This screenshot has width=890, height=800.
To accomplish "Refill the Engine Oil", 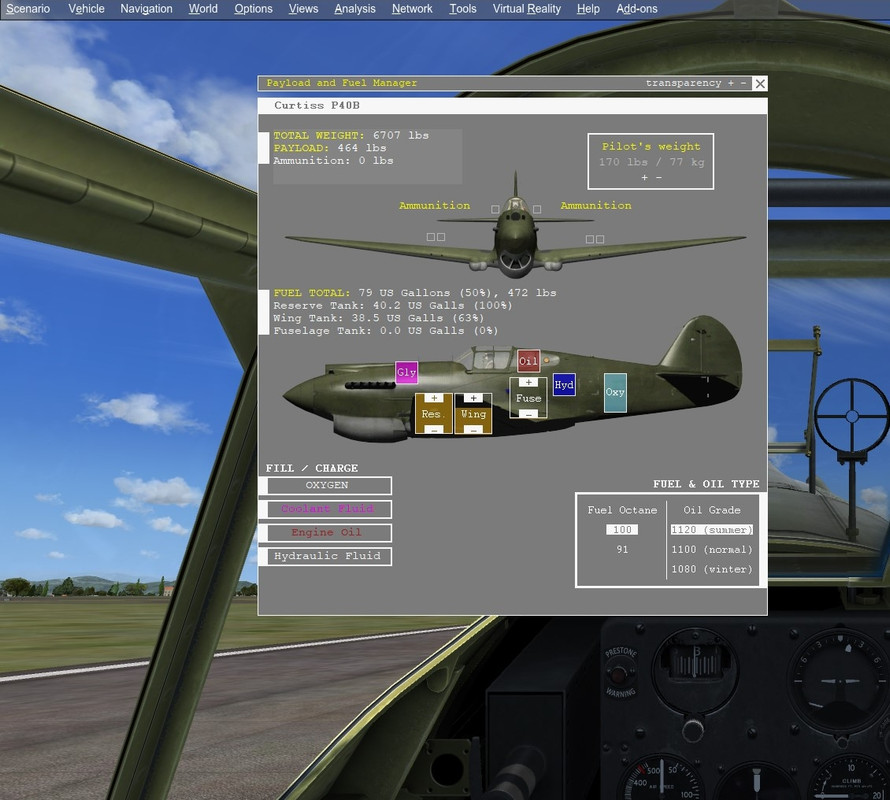I will point(329,533).
